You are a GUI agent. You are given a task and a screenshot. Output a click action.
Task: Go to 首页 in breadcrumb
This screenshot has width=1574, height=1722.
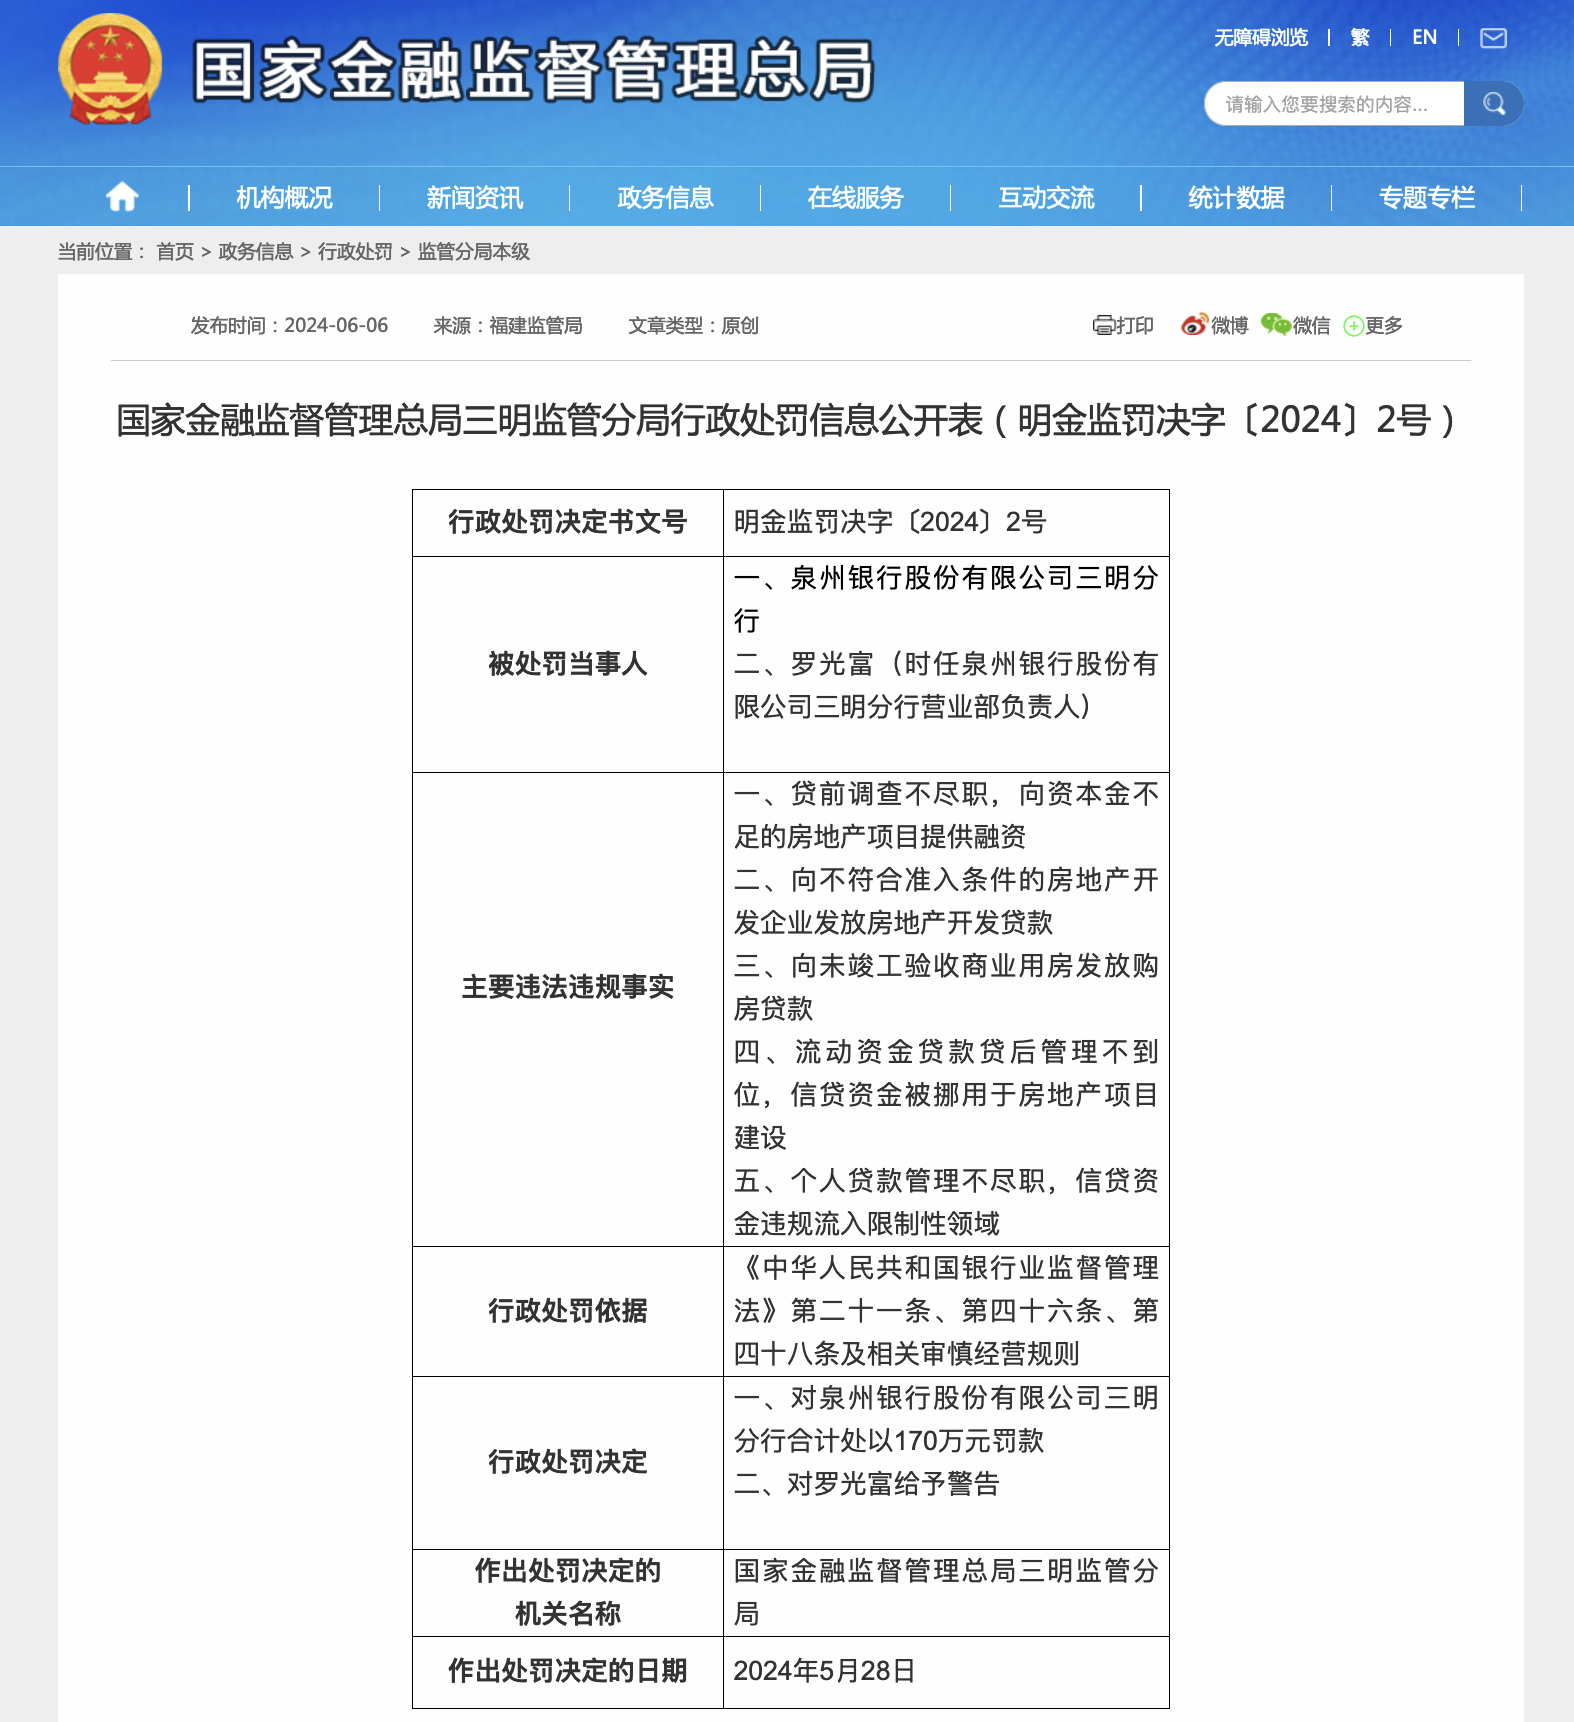pyautogui.click(x=175, y=252)
